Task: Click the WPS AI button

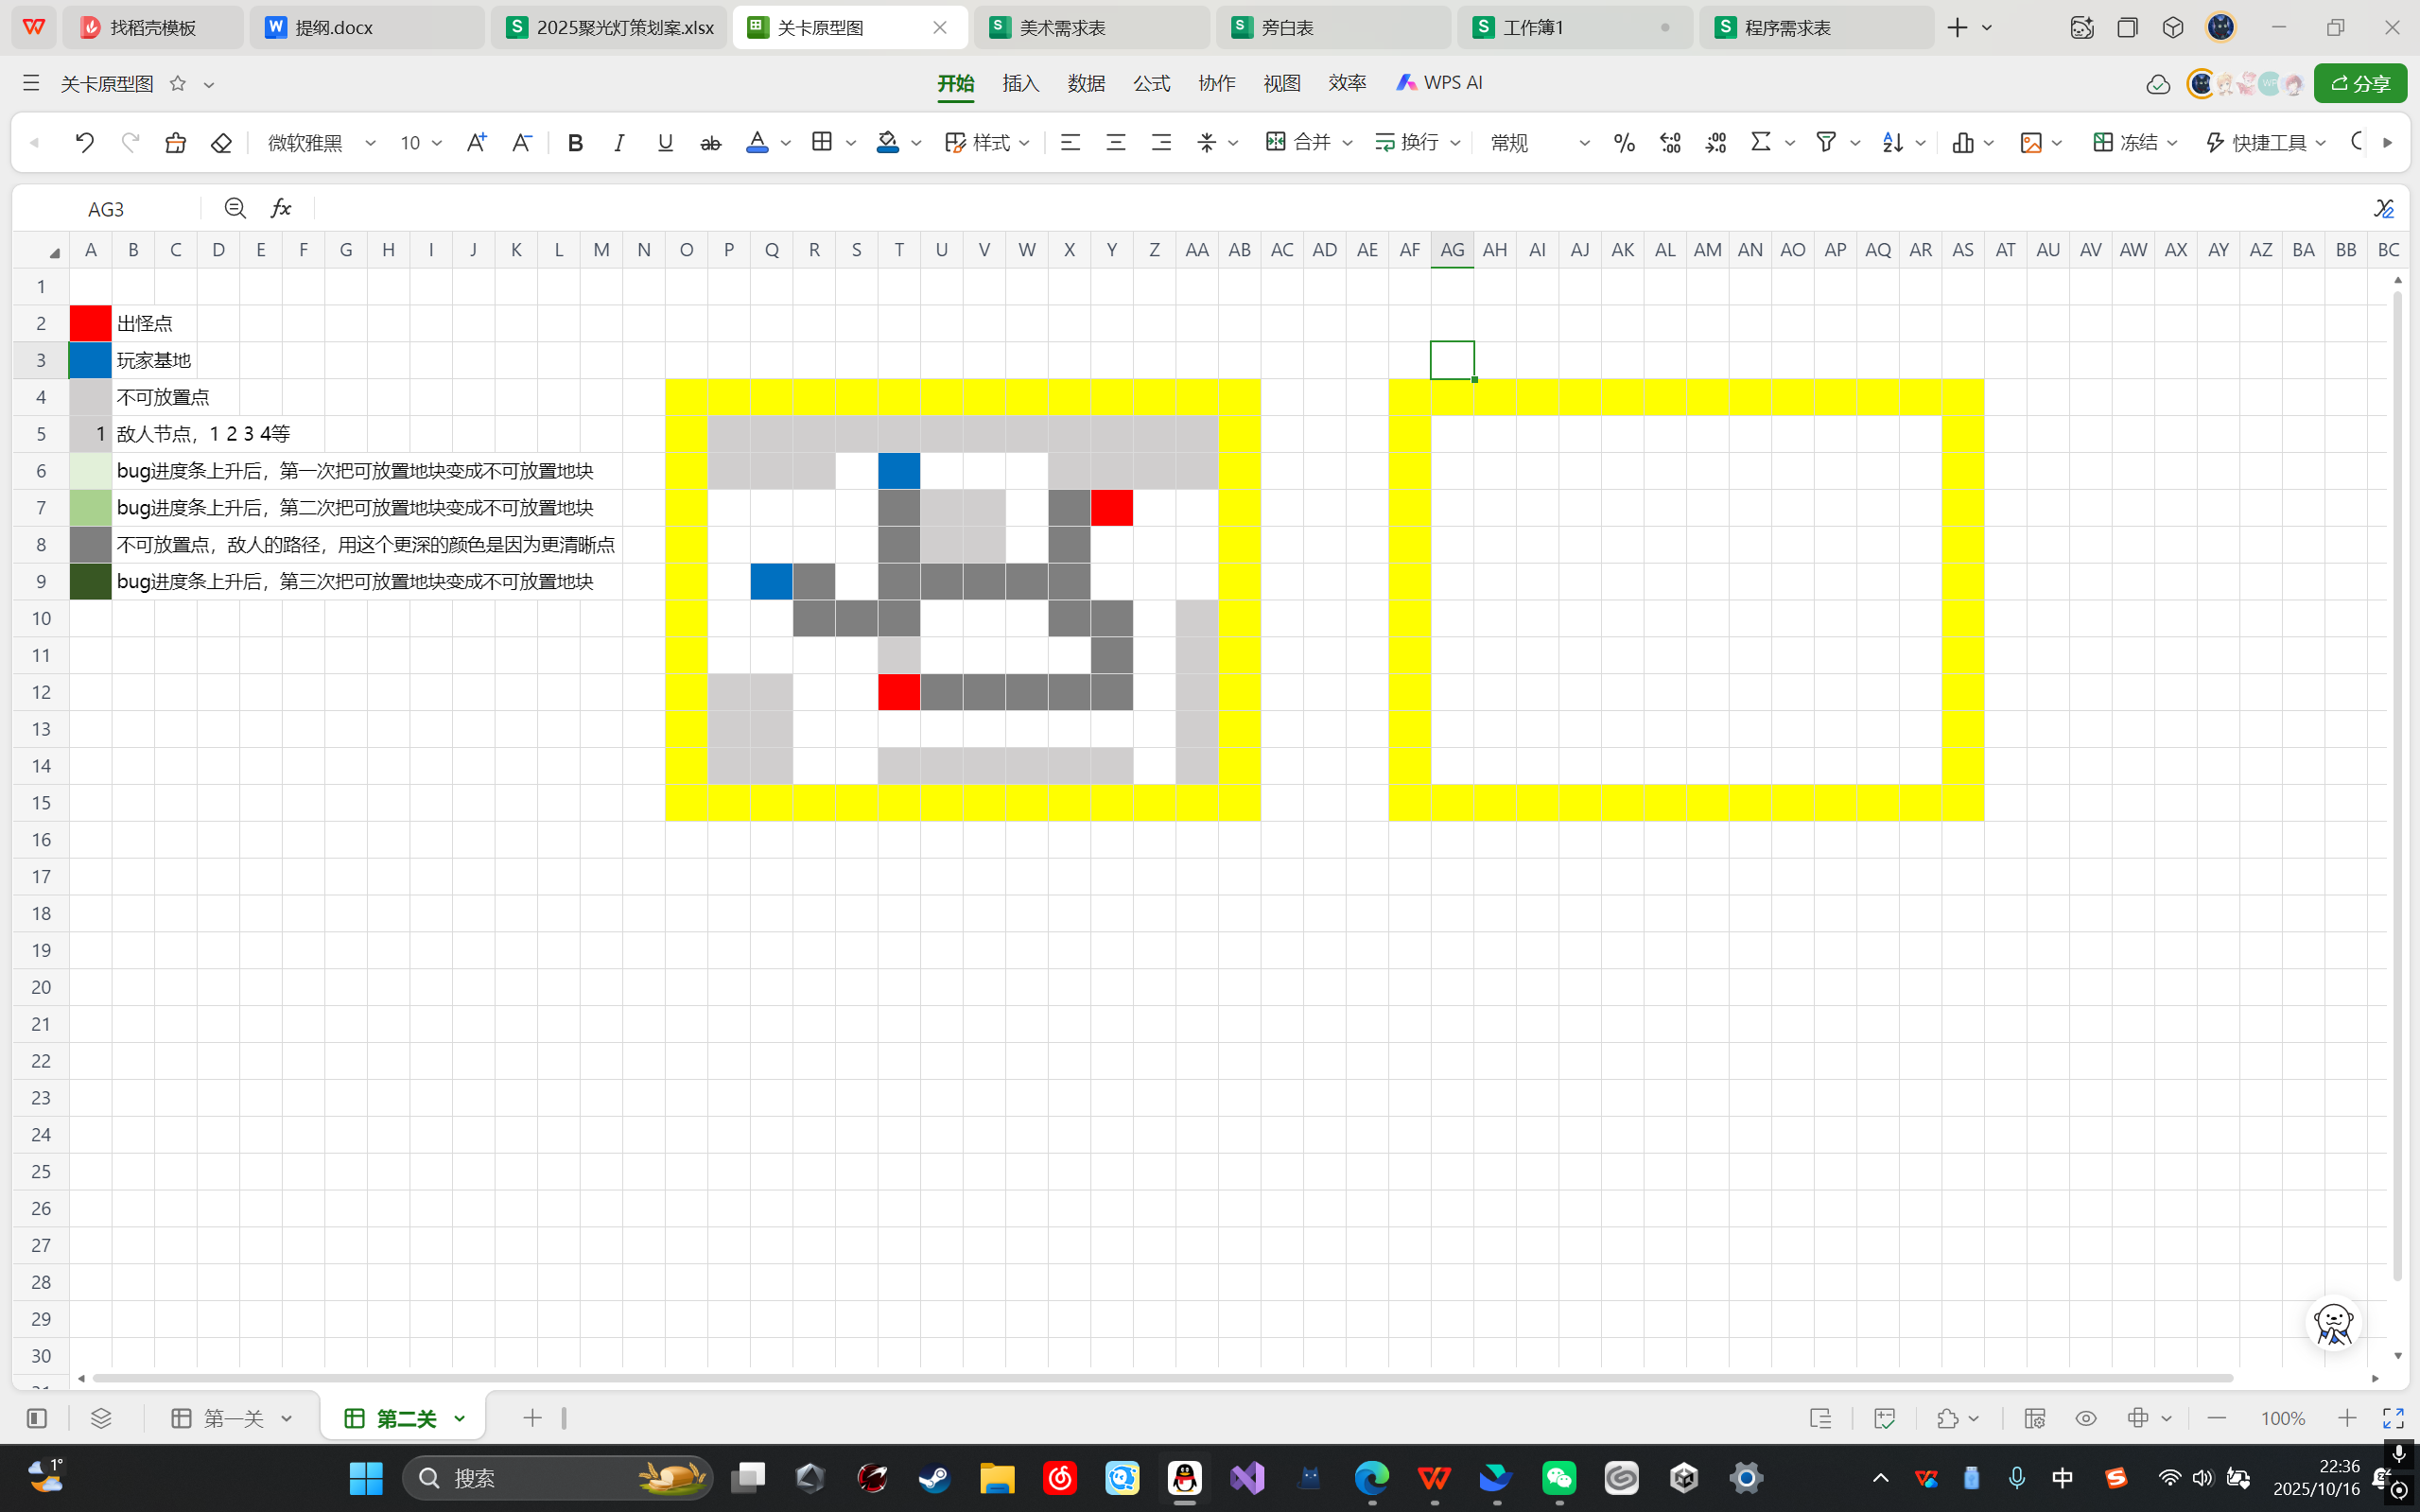Action: [x=1439, y=83]
